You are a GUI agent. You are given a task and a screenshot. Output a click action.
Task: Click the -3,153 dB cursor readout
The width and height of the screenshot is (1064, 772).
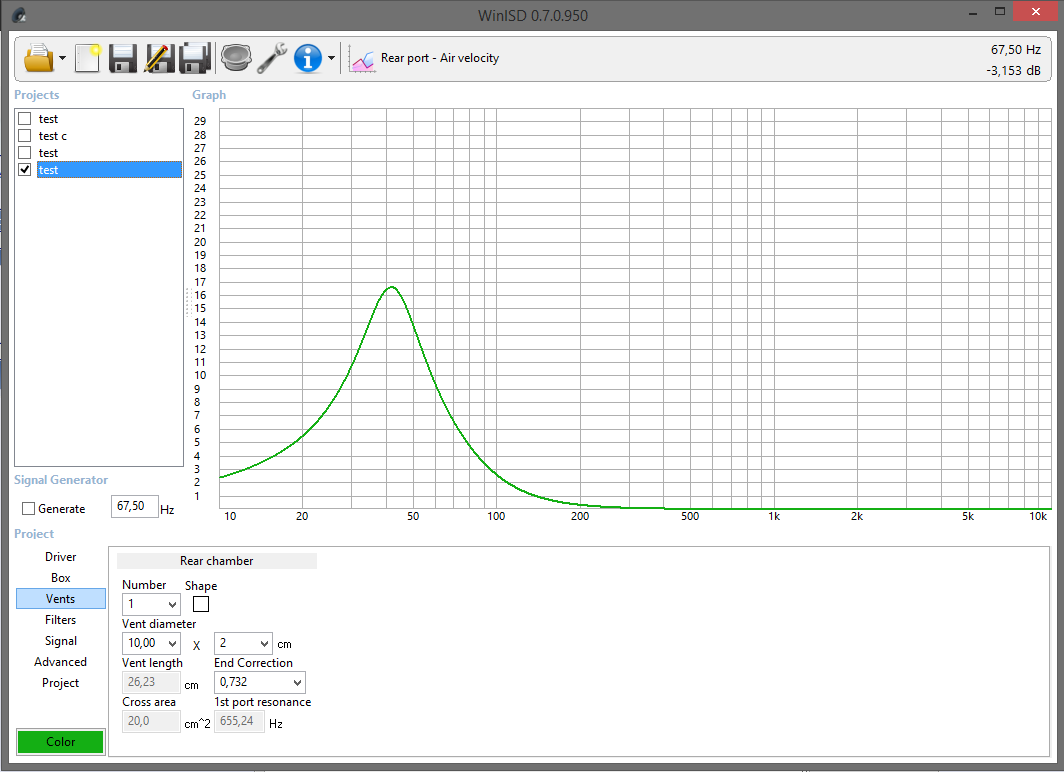click(x=1013, y=71)
